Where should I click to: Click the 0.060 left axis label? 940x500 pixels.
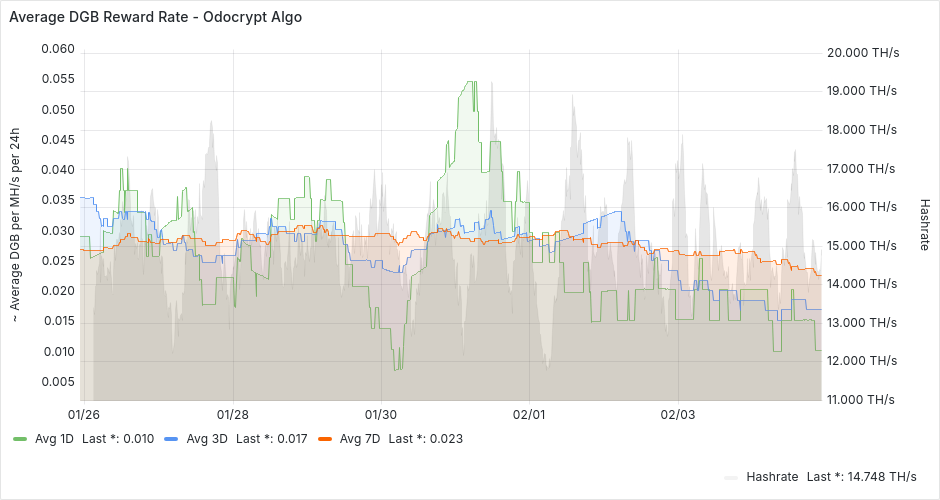point(57,49)
